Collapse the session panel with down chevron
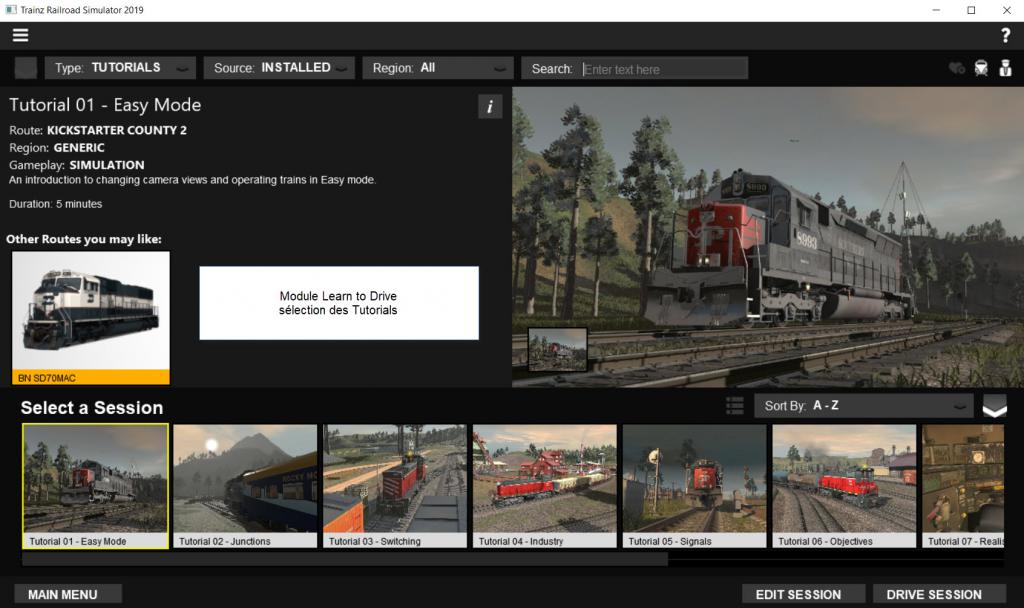Viewport: 1024px width, 608px height. click(995, 406)
